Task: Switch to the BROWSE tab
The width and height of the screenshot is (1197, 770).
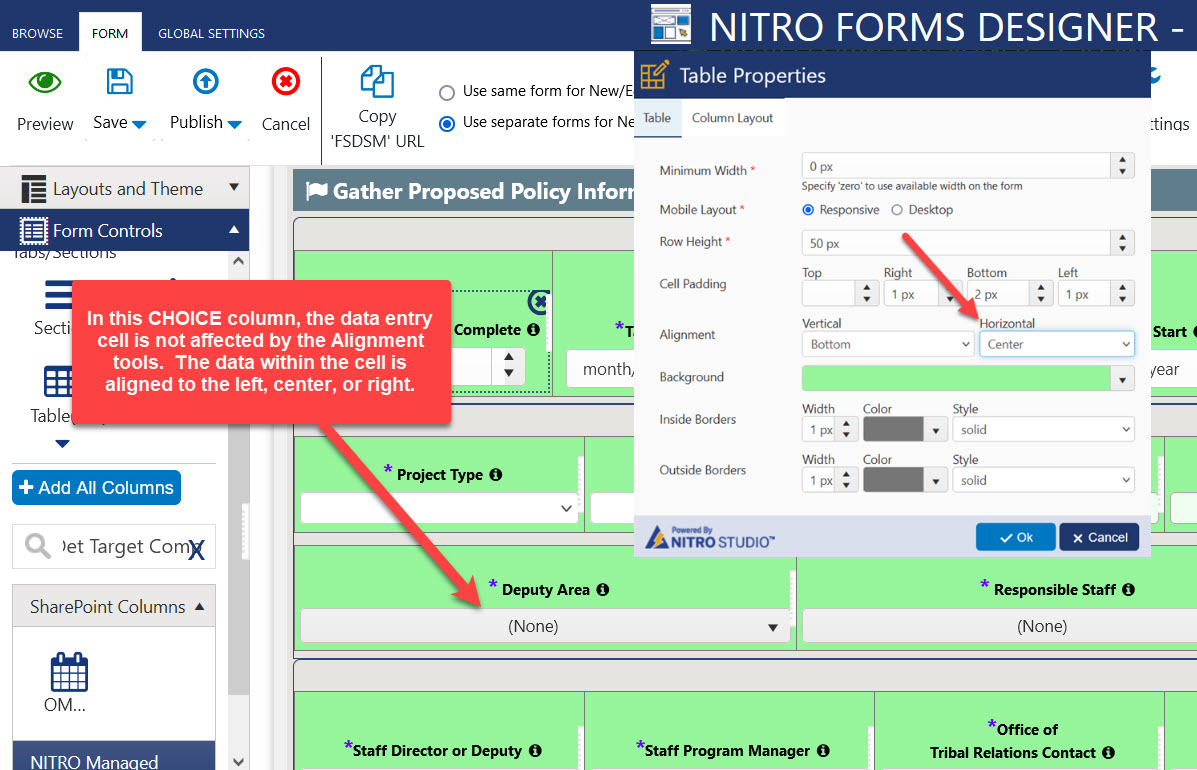Action: pyautogui.click(x=37, y=34)
